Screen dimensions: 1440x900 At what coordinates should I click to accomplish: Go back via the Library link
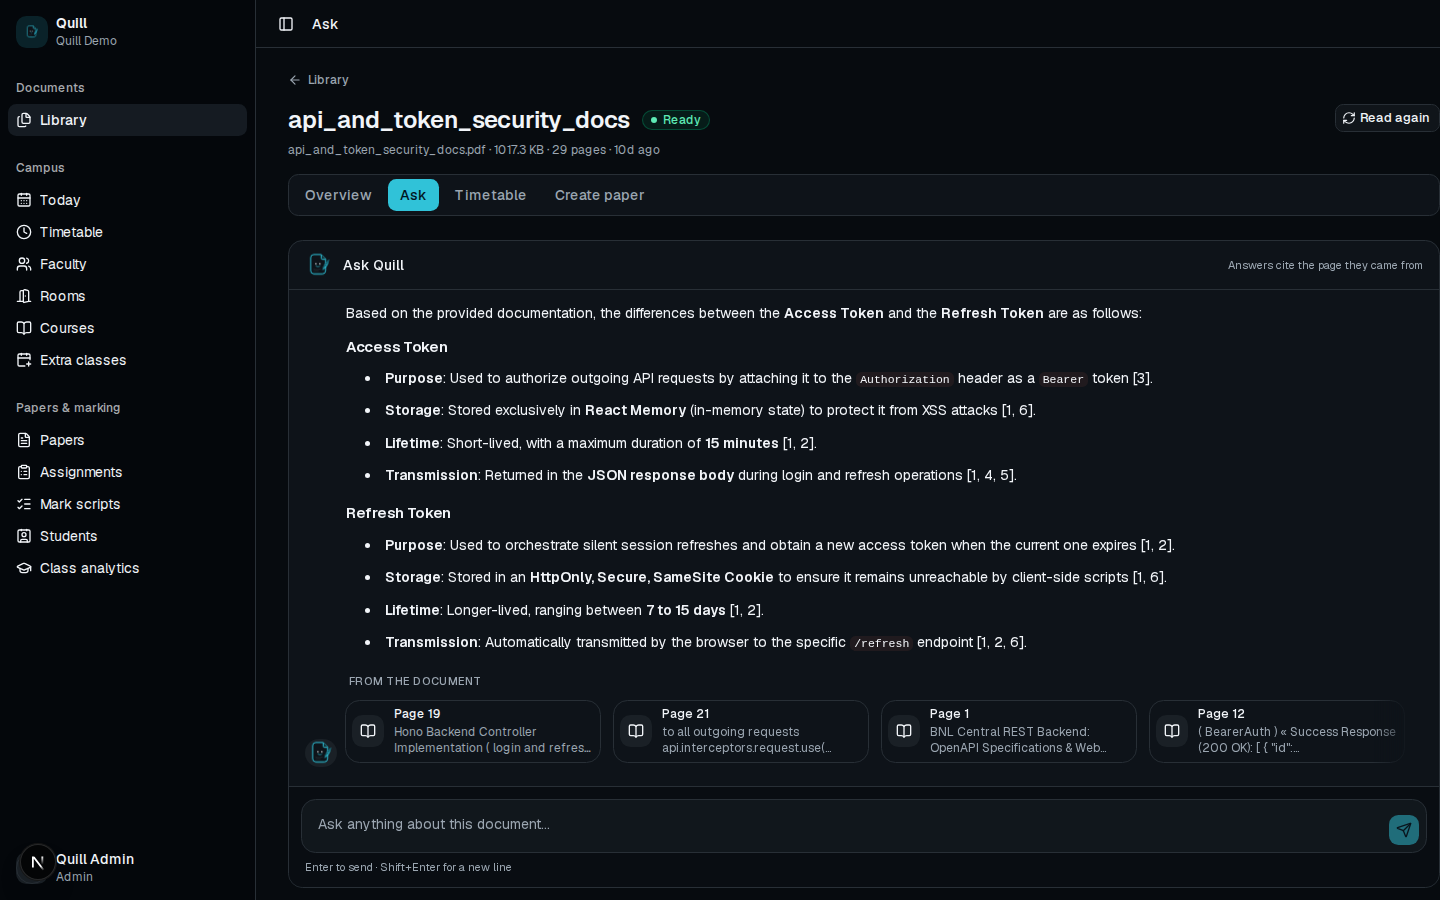pyautogui.click(x=319, y=80)
